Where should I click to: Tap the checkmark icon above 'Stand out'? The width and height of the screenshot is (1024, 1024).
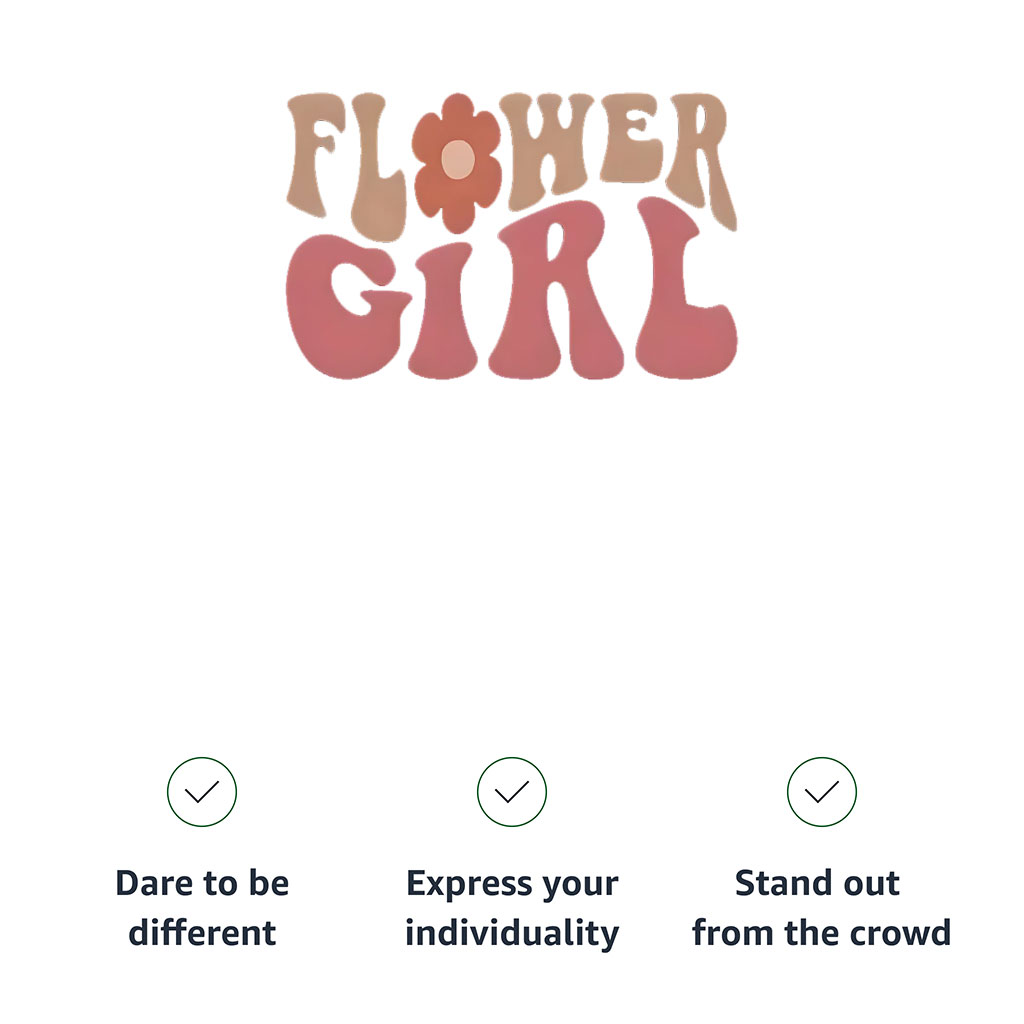point(822,792)
